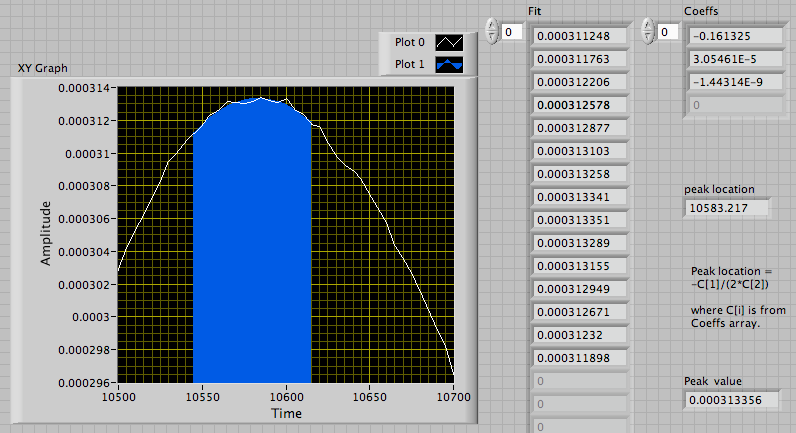Select Fit value 0.000312206
Viewport: 796px width, 433px height.
tap(579, 82)
